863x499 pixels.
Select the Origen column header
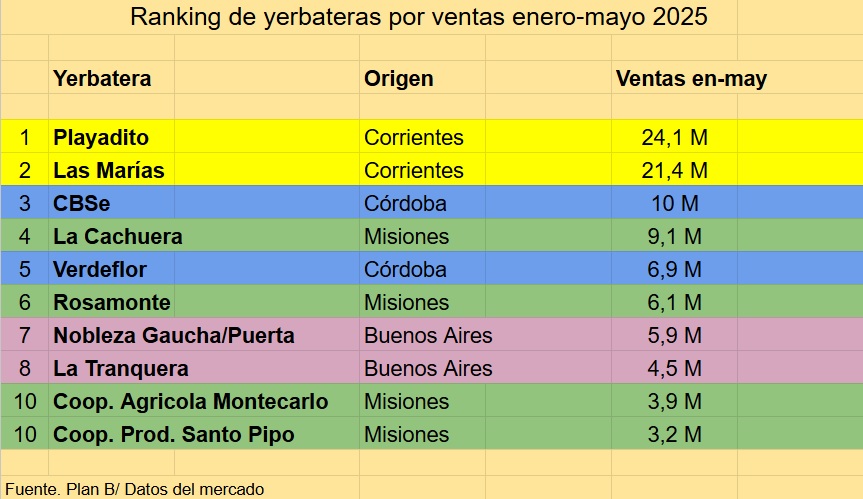tap(399, 79)
